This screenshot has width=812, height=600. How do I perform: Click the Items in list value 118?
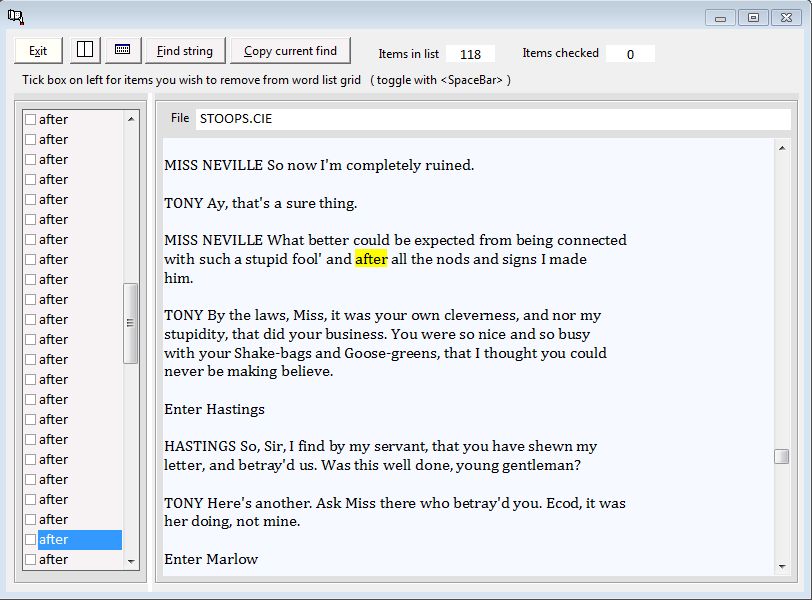click(470, 54)
